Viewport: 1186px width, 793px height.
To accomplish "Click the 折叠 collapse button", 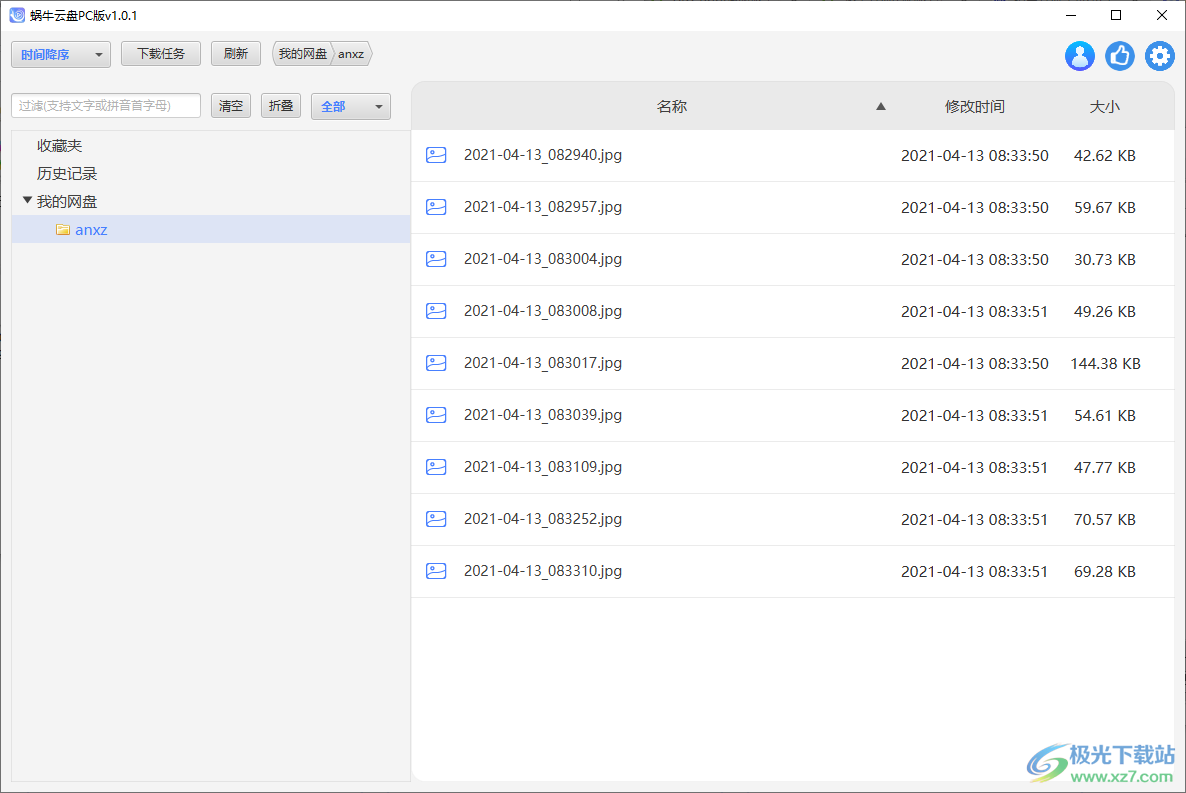I will pyautogui.click(x=281, y=106).
